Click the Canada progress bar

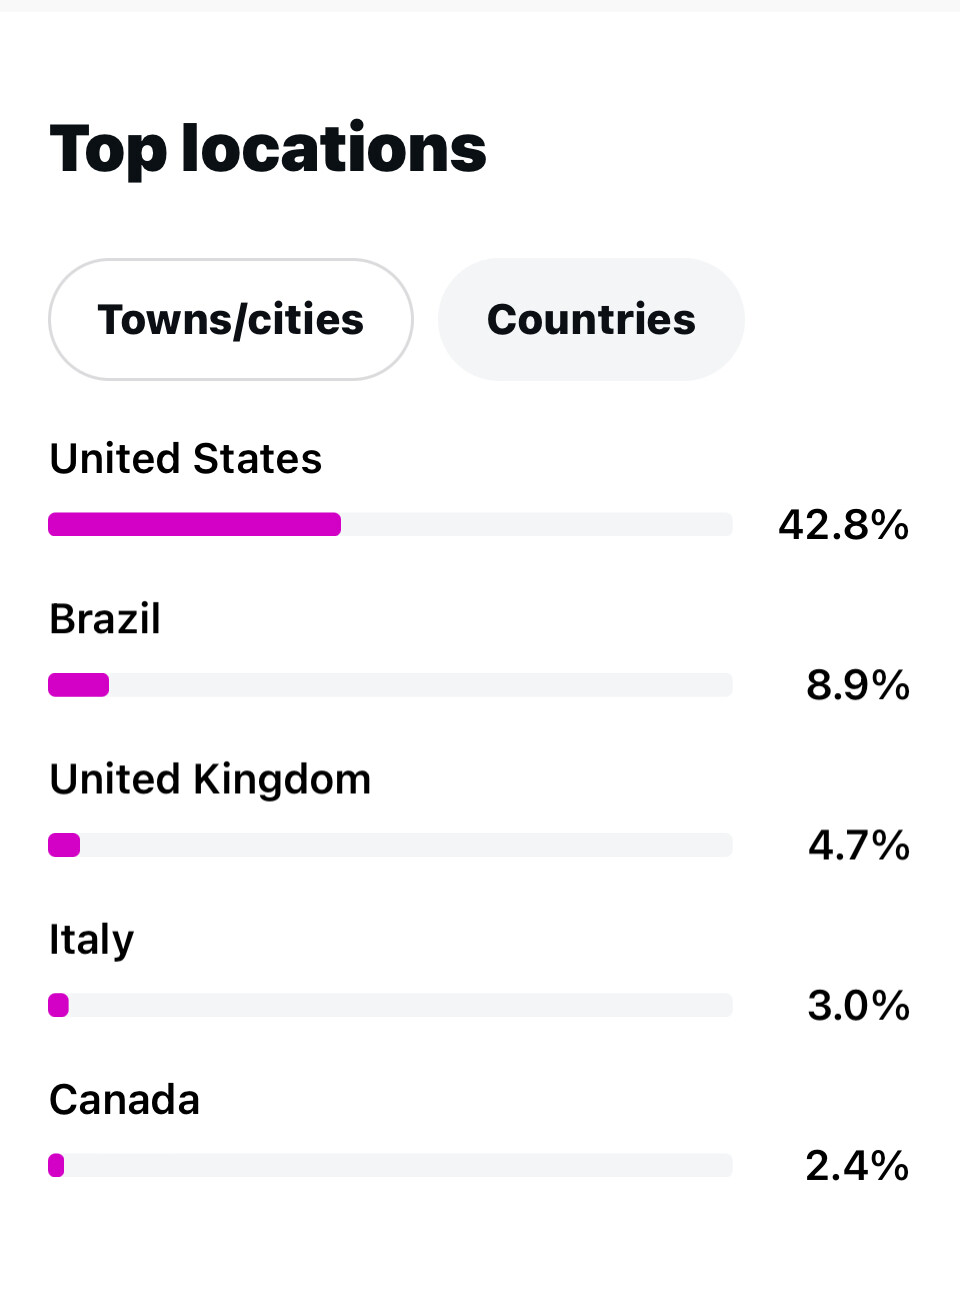pyautogui.click(x=390, y=1165)
